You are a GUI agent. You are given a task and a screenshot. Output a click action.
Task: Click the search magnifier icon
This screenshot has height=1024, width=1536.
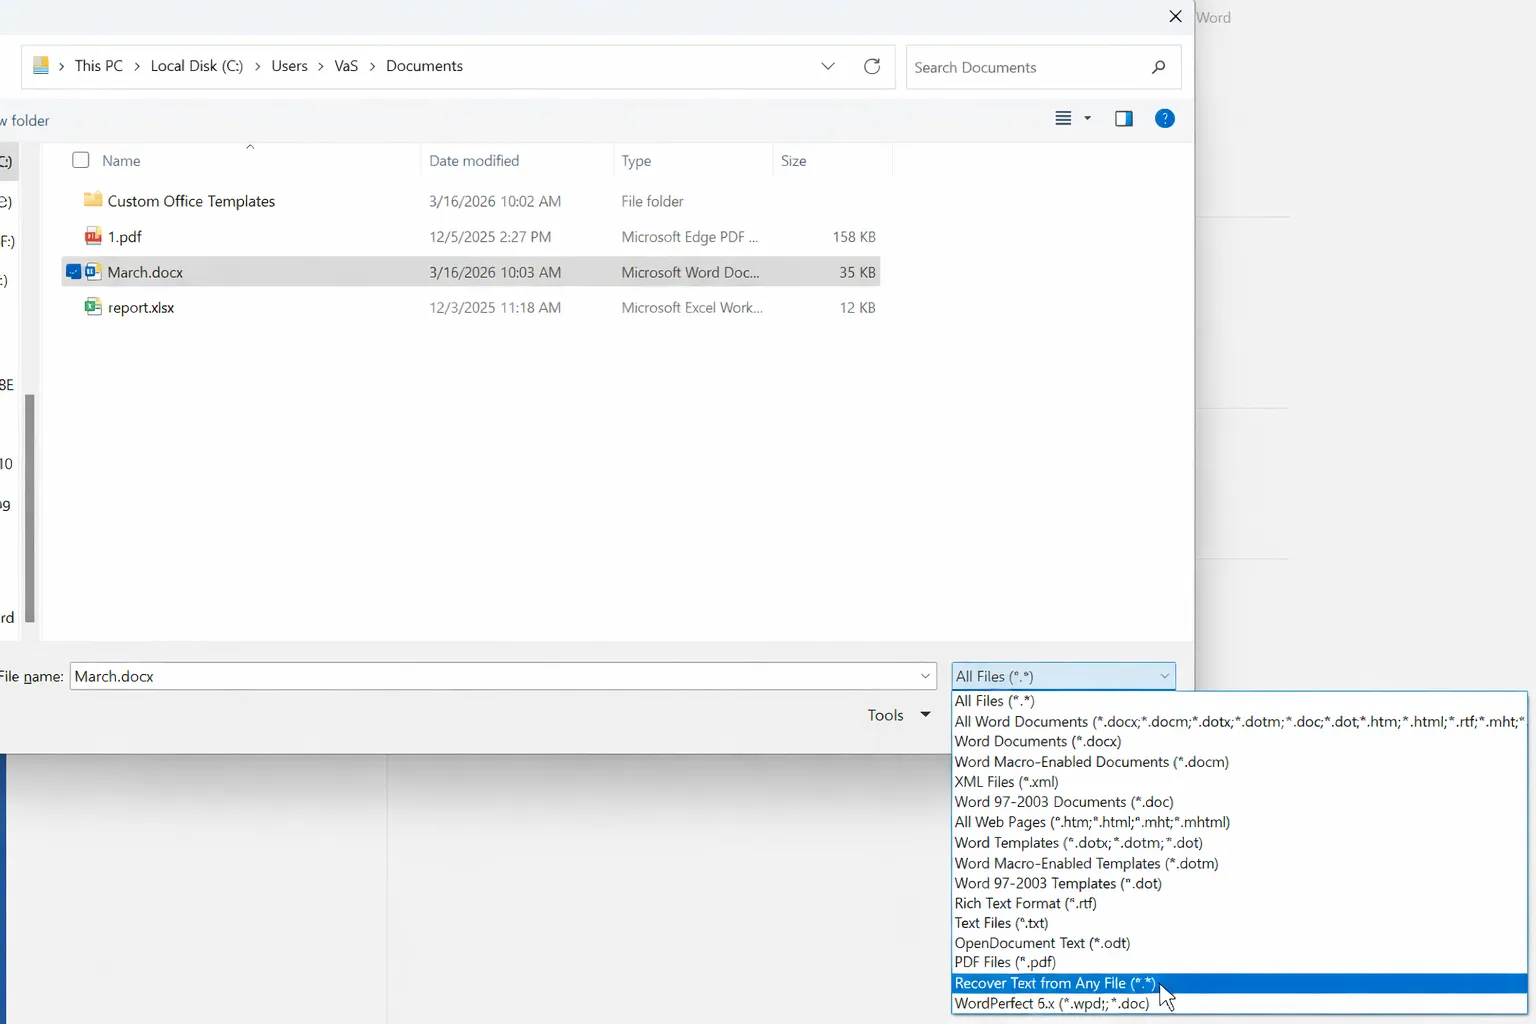(x=1158, y=67)
